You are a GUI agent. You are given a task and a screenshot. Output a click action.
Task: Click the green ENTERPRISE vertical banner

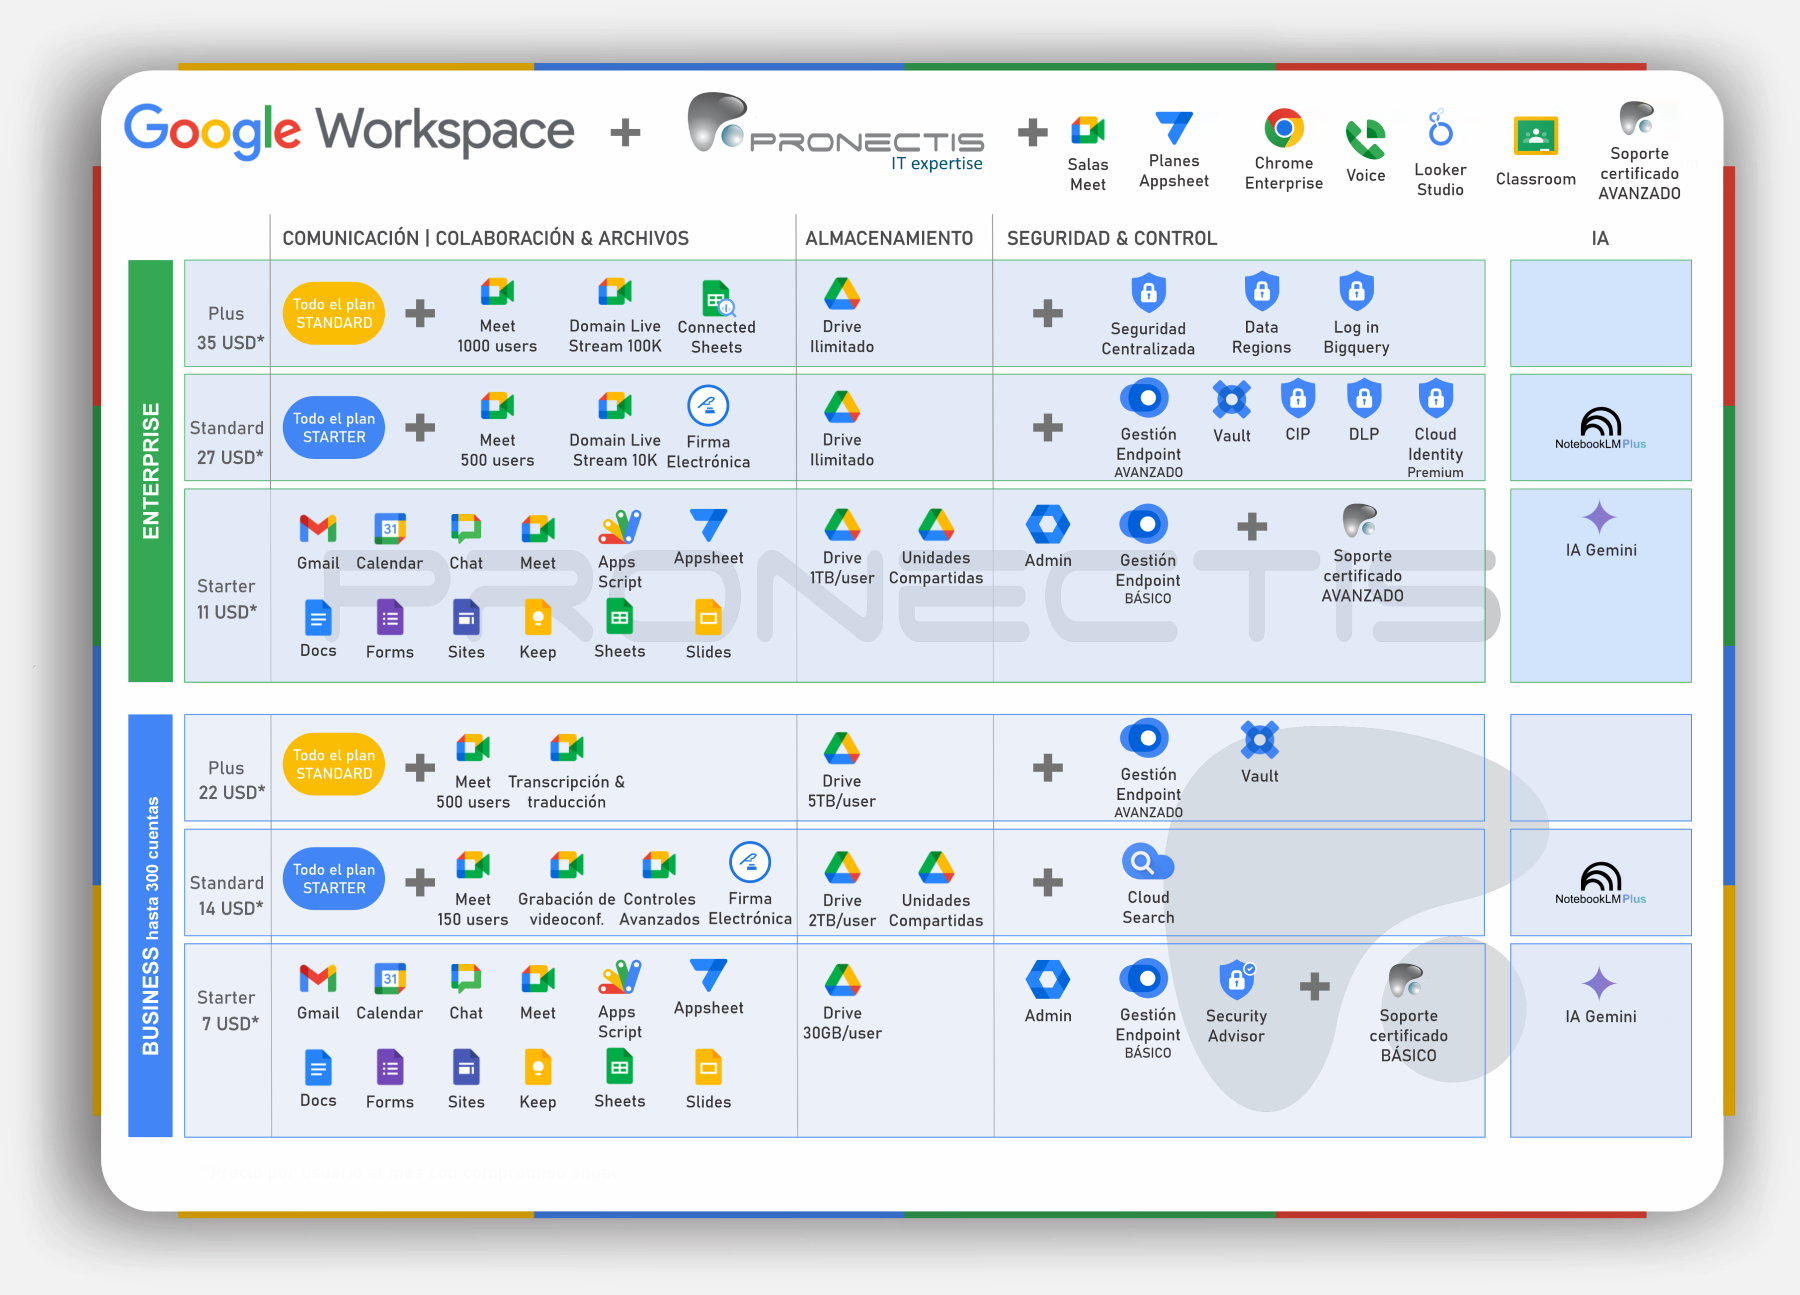pos(150,471)
